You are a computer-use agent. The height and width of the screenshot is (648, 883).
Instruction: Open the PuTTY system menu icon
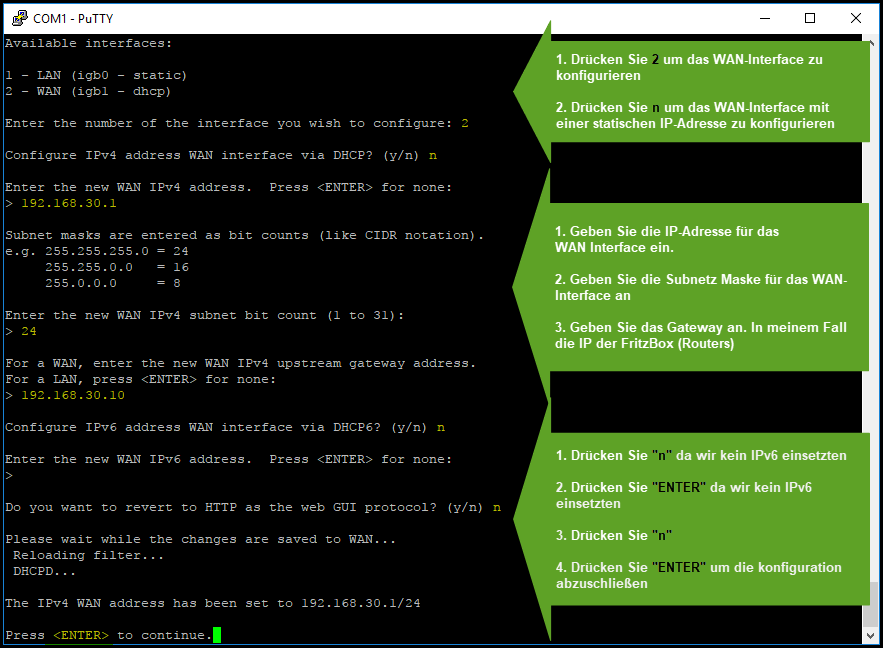[19, 17]
